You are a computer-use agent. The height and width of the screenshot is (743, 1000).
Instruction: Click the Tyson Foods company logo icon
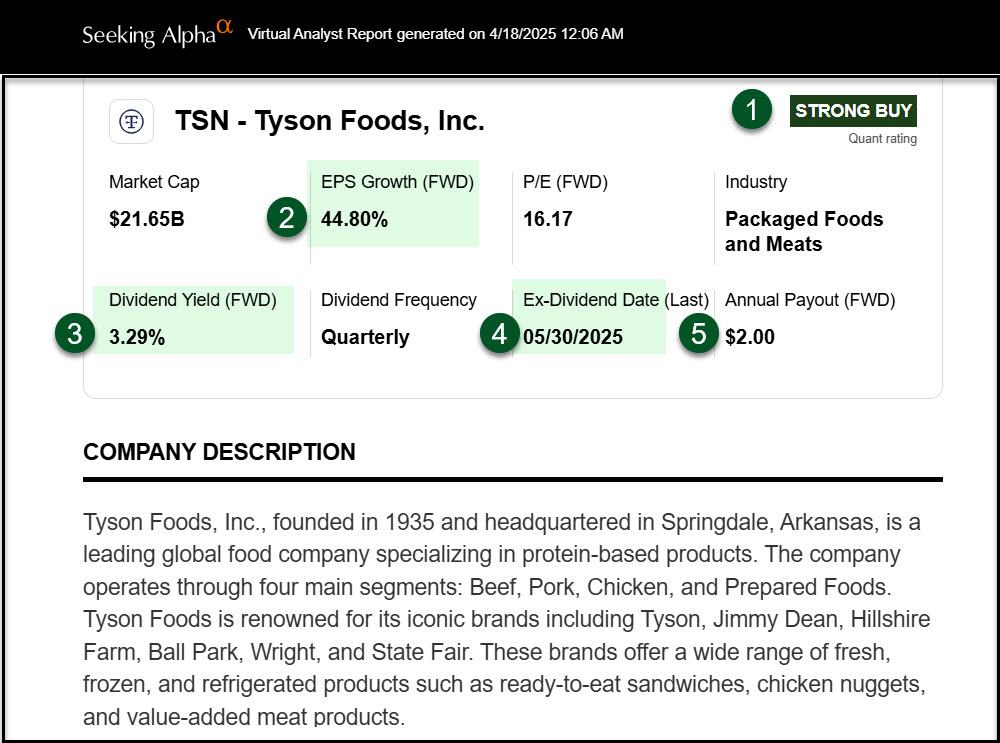(131, 121)
